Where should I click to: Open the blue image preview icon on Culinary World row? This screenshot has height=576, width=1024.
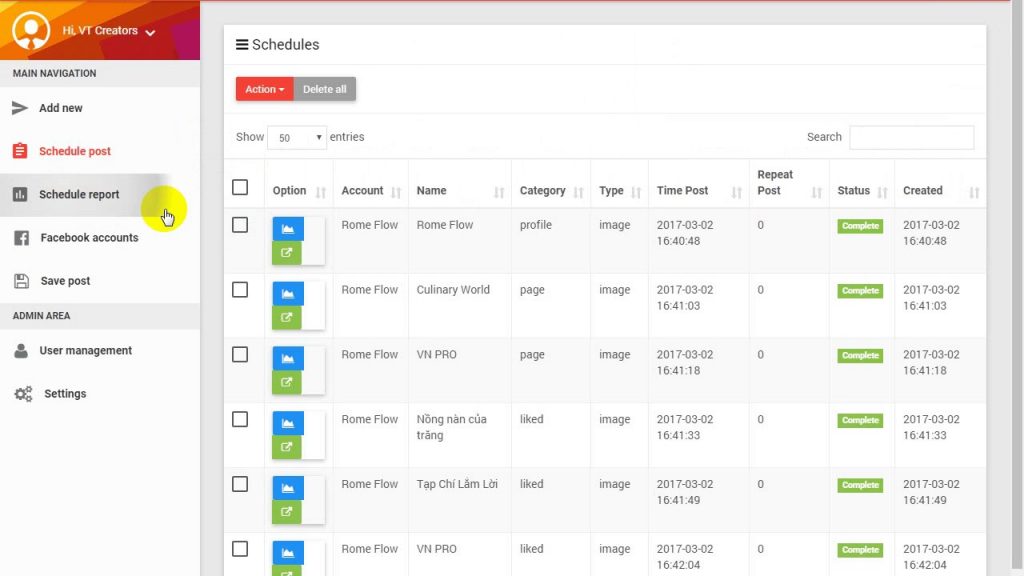tap(288, 294)
